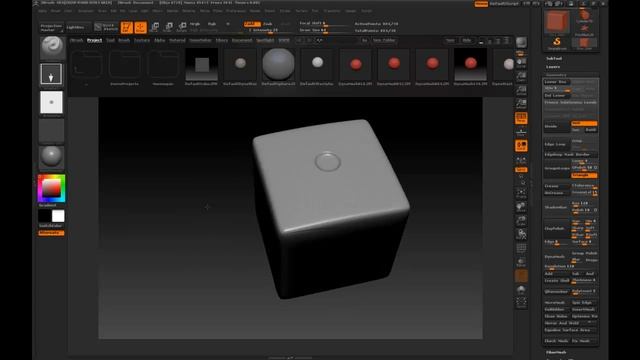The height and width of the screenshot is (360, 640).
Task: Click the New Folder button in LightBox
Action: point(384,40)
